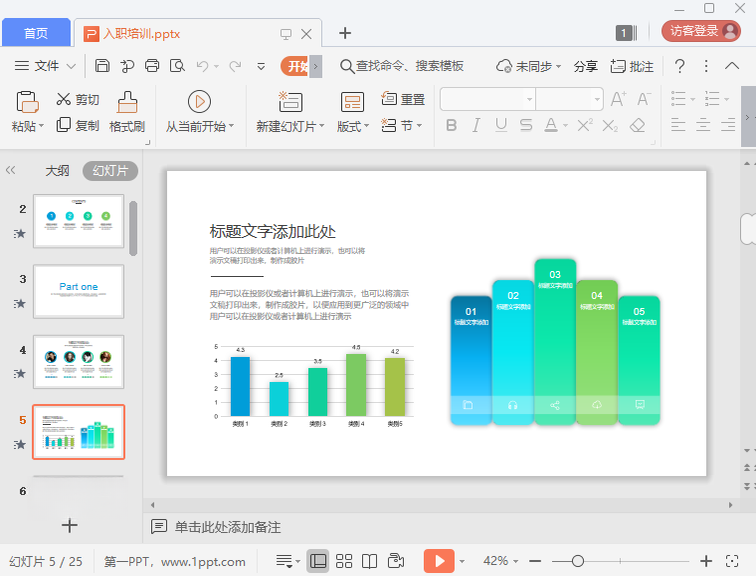Undo the last action
This screenshot has height=576, width=756.
(x=202, y=66)
